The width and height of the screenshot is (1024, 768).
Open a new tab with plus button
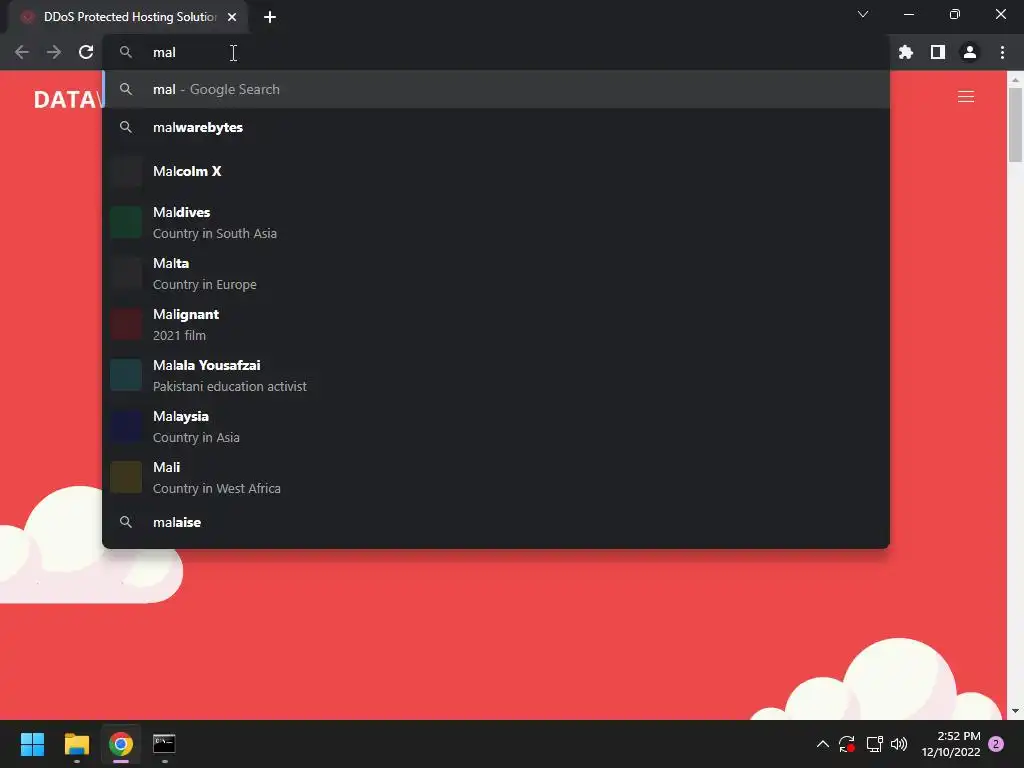270,17
